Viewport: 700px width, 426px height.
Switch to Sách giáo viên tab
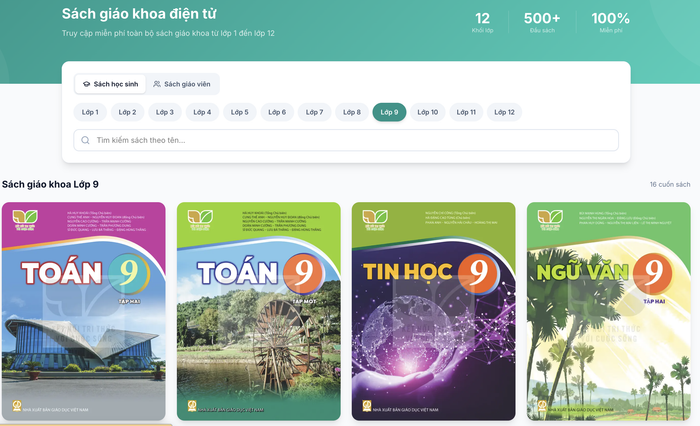182,84
